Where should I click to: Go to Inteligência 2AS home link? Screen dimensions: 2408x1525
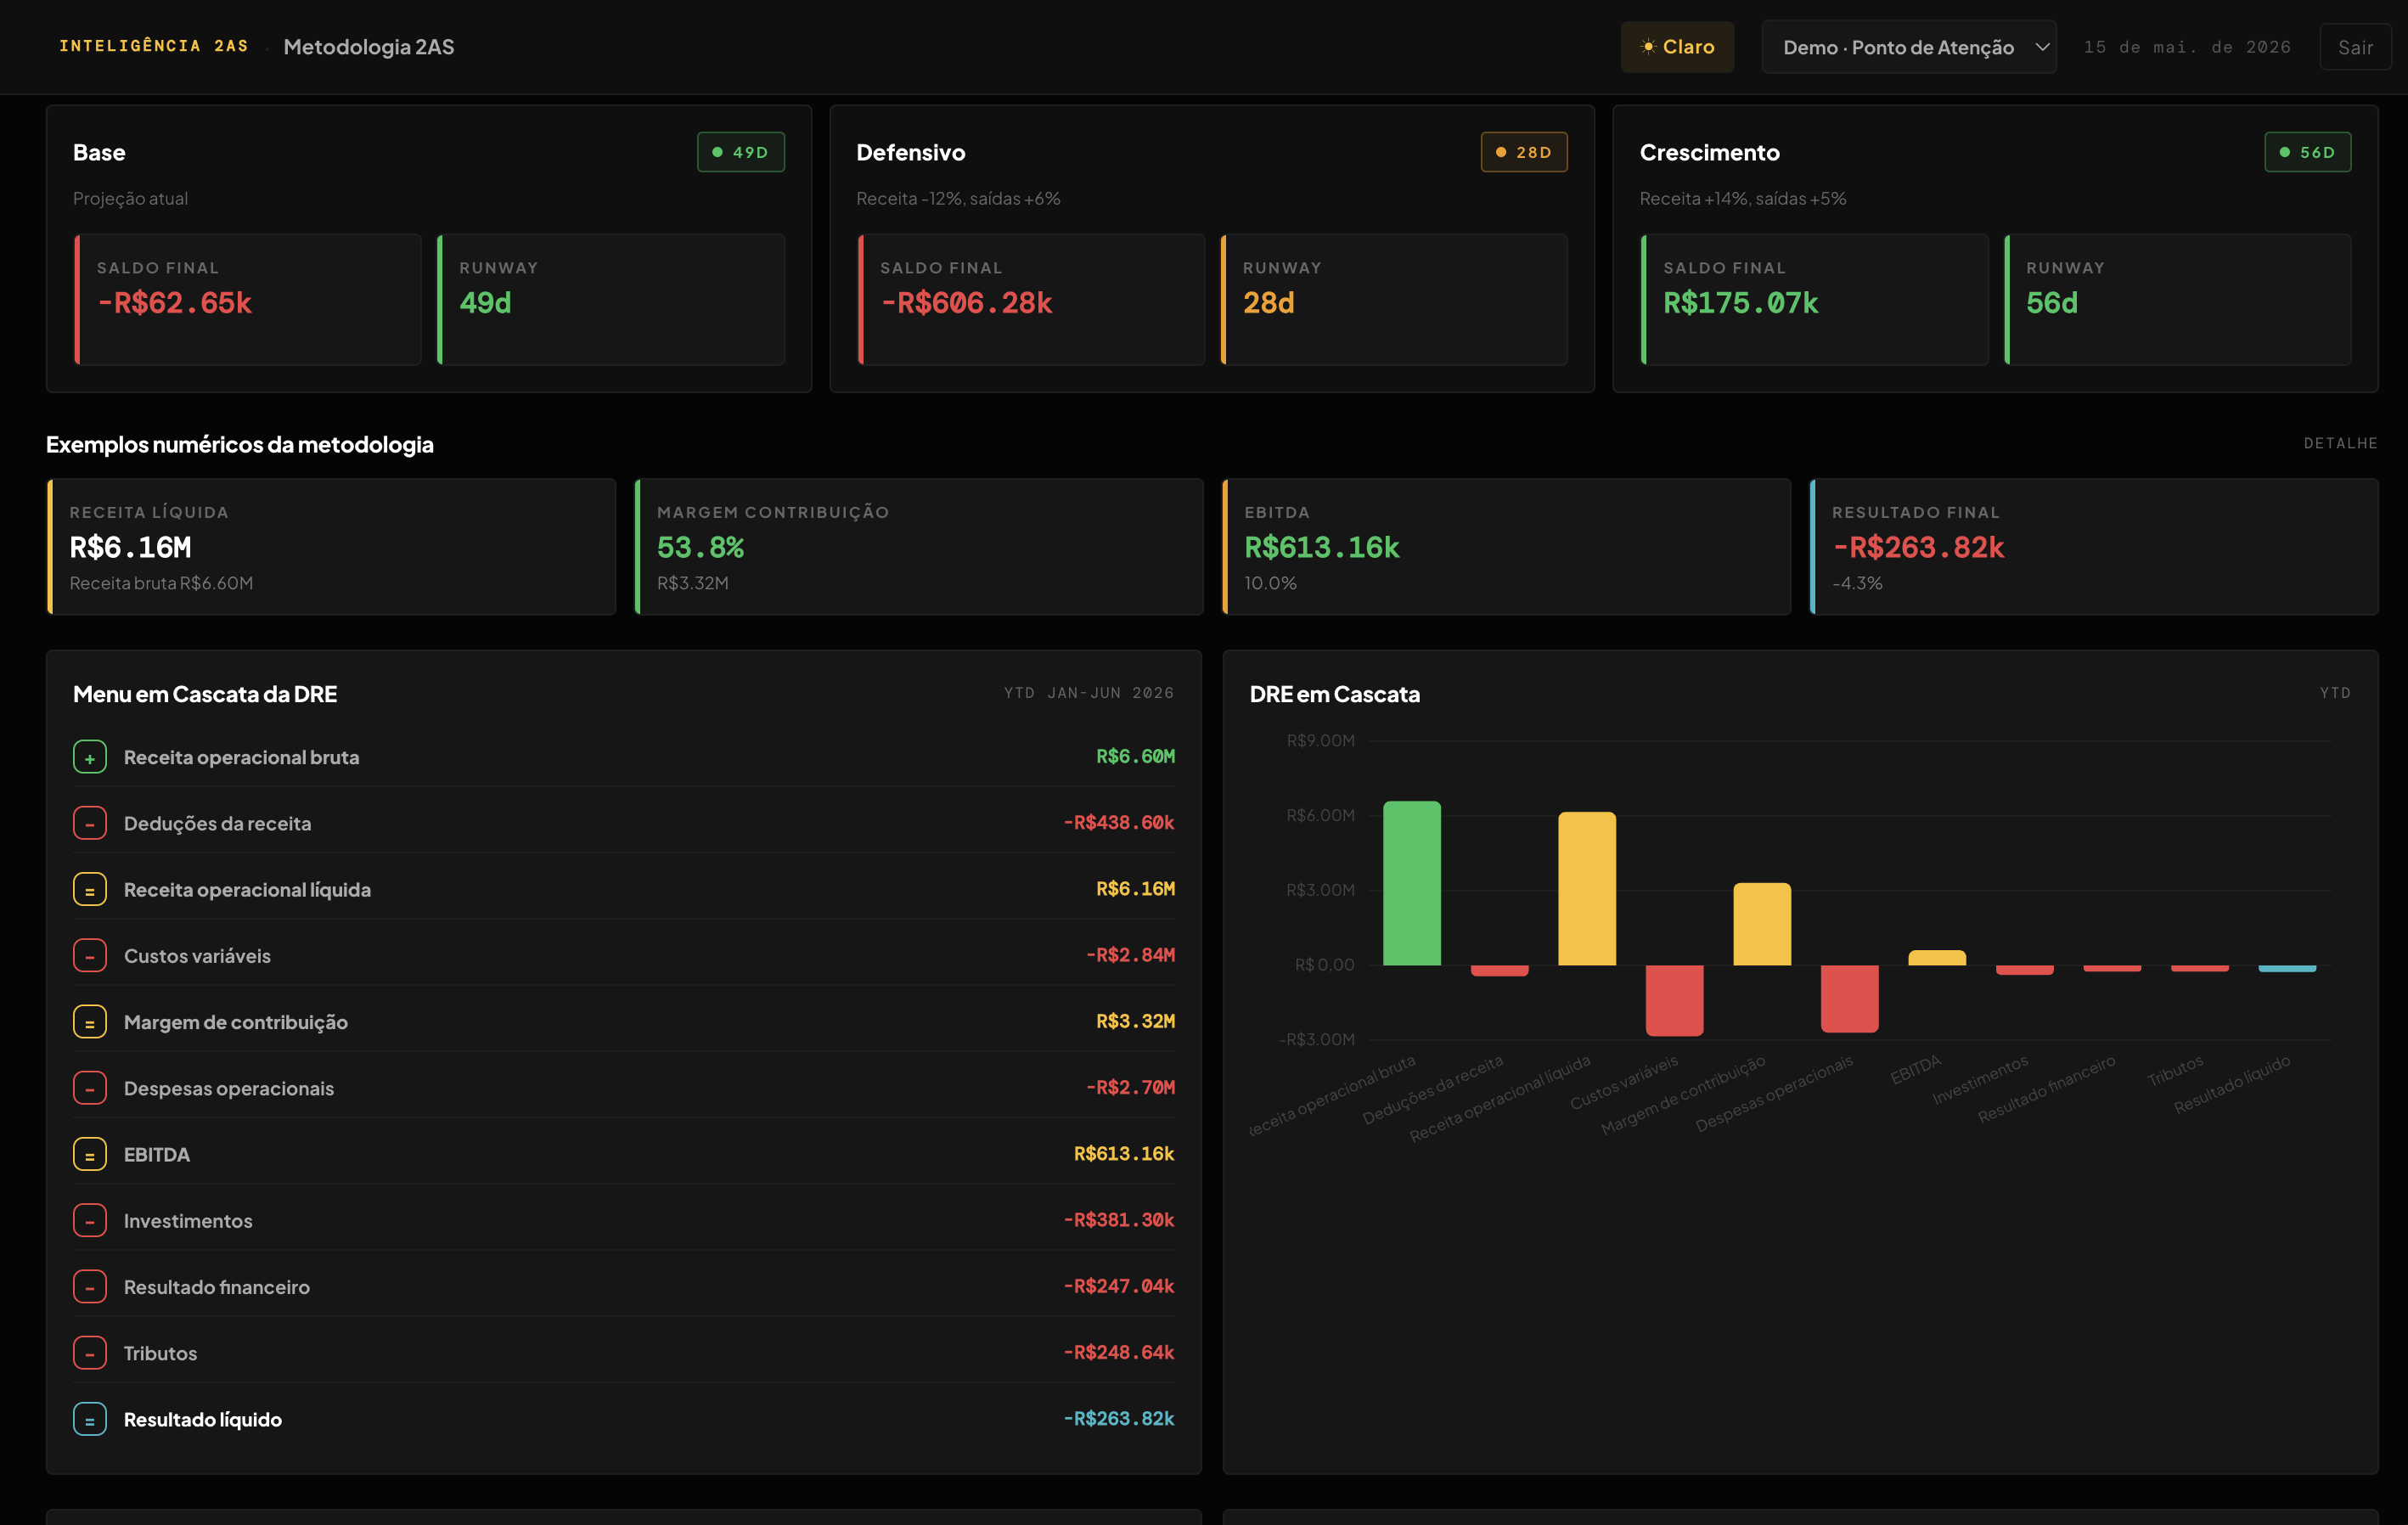coord(154,46)
